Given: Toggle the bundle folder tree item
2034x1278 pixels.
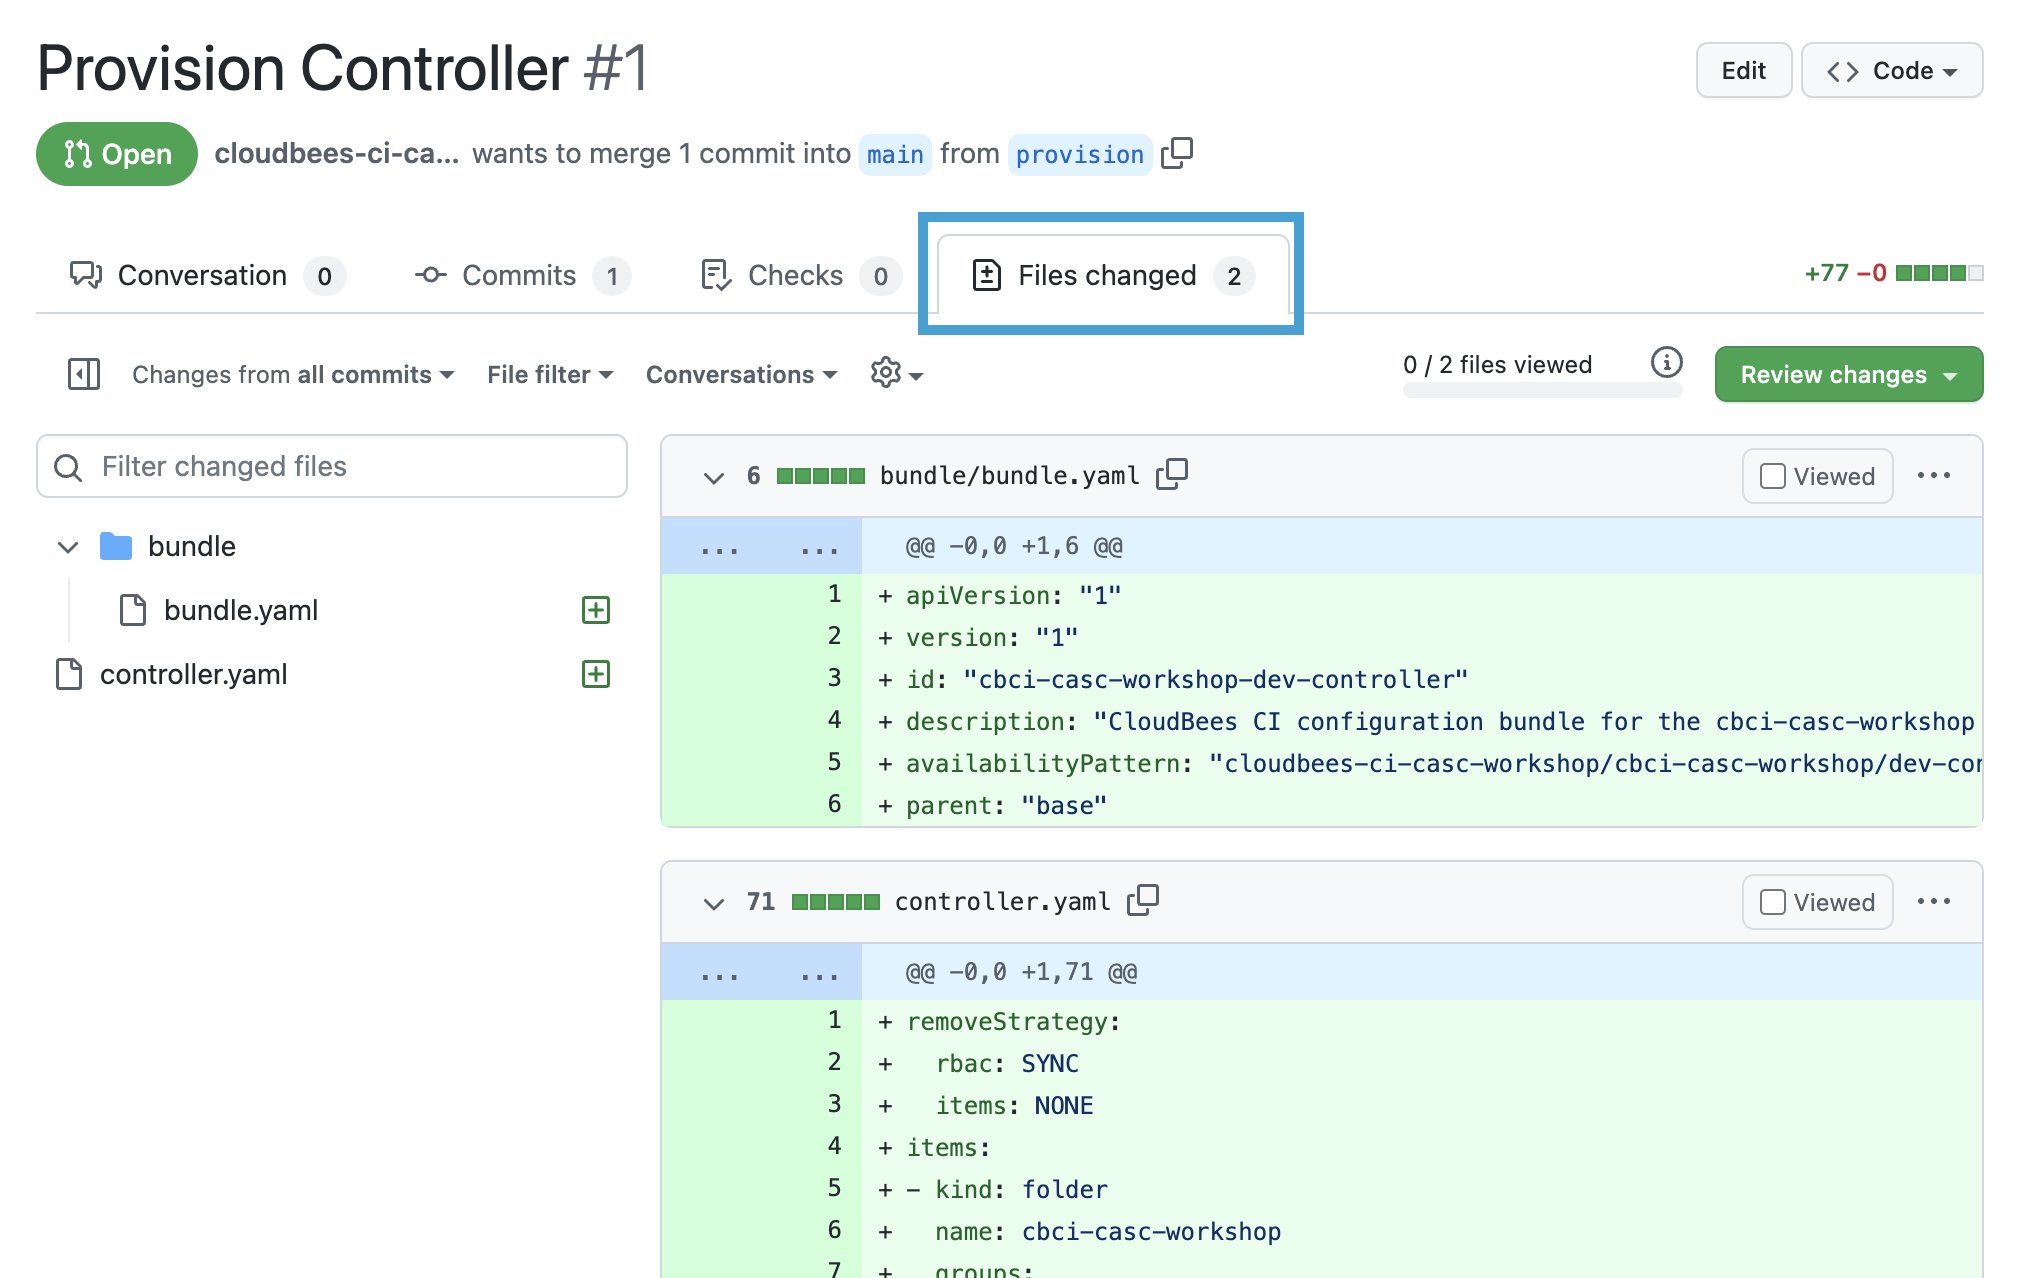Looking at the screenshot, I should click(69, 545).
